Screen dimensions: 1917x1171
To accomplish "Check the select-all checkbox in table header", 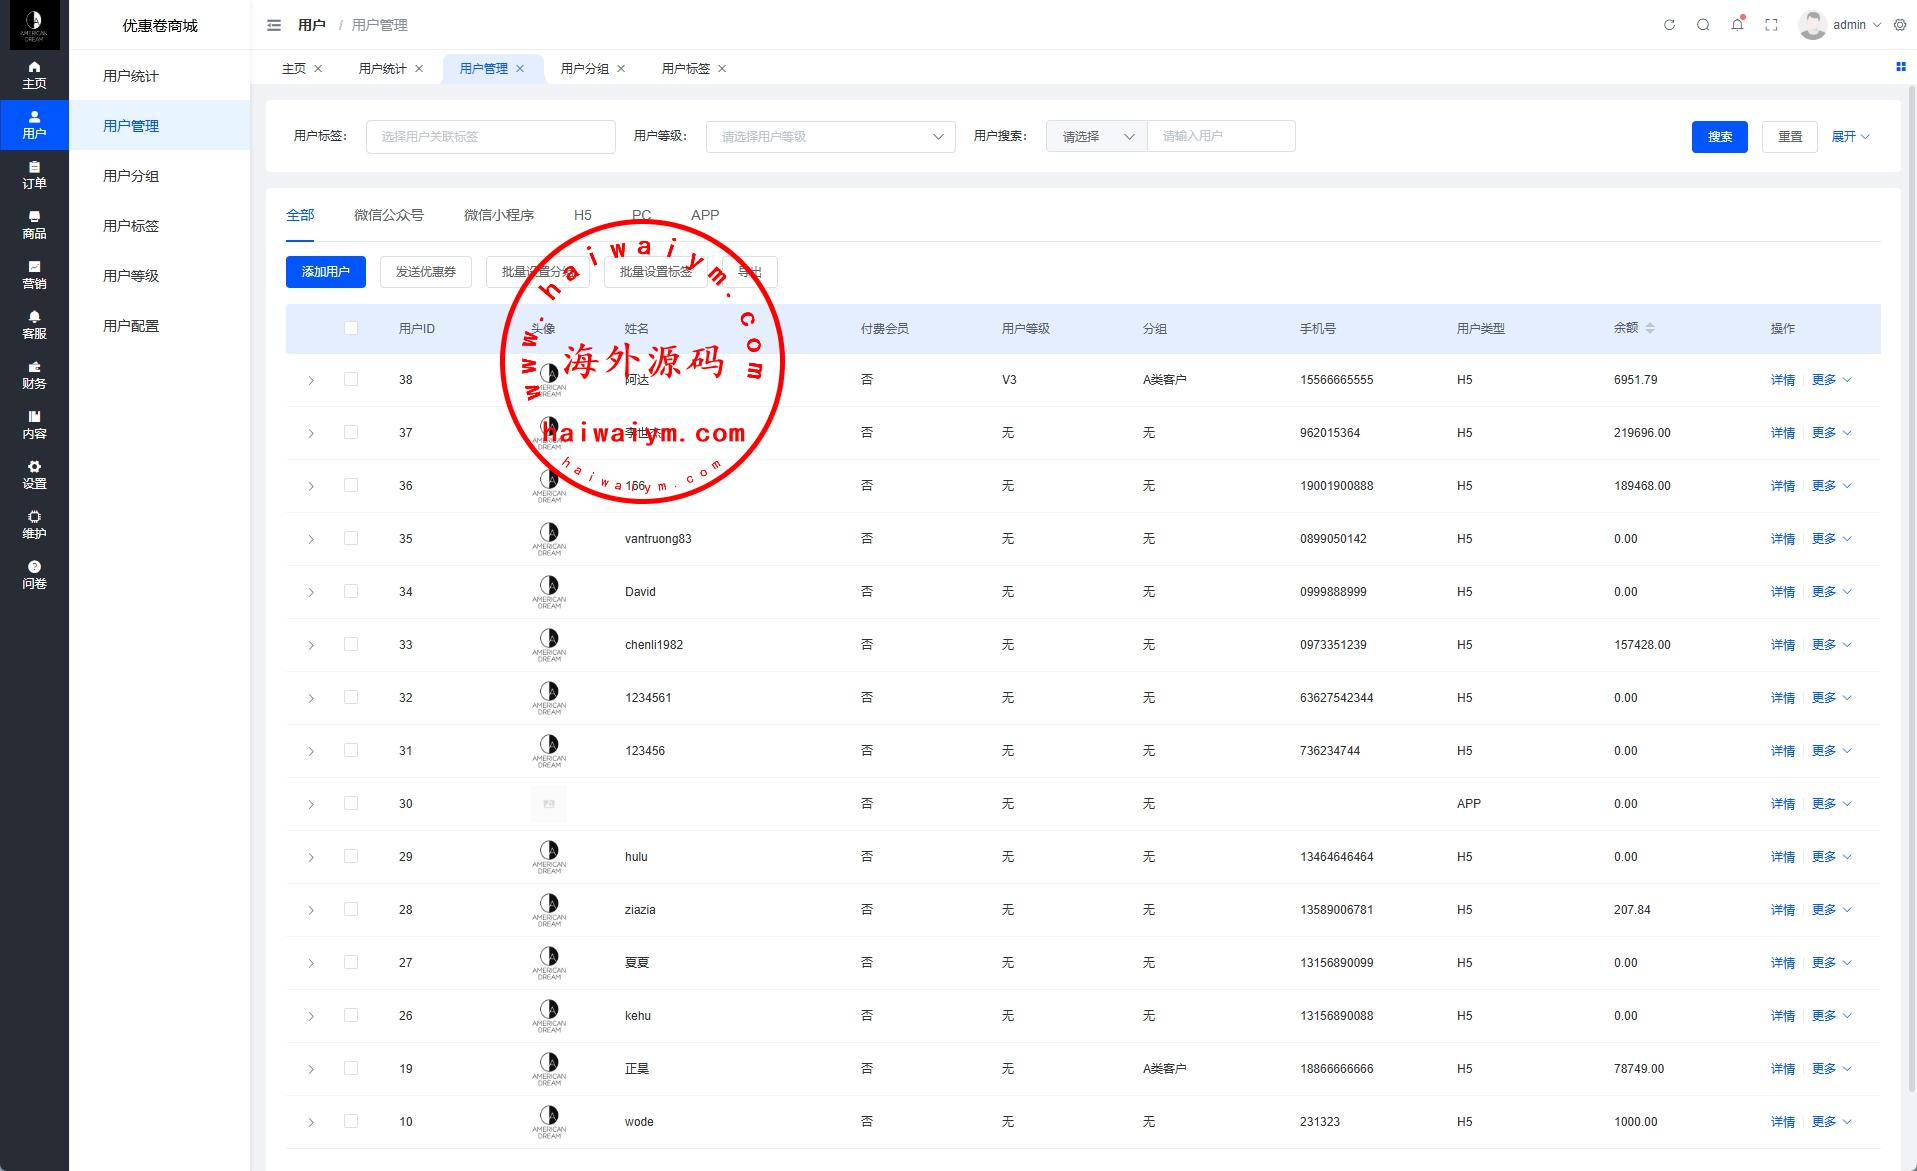I will (x=351, y=328).
